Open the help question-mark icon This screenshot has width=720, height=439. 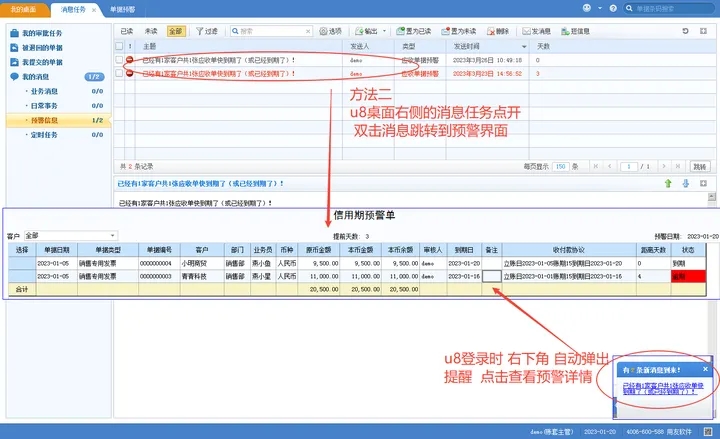coord(613,8)
